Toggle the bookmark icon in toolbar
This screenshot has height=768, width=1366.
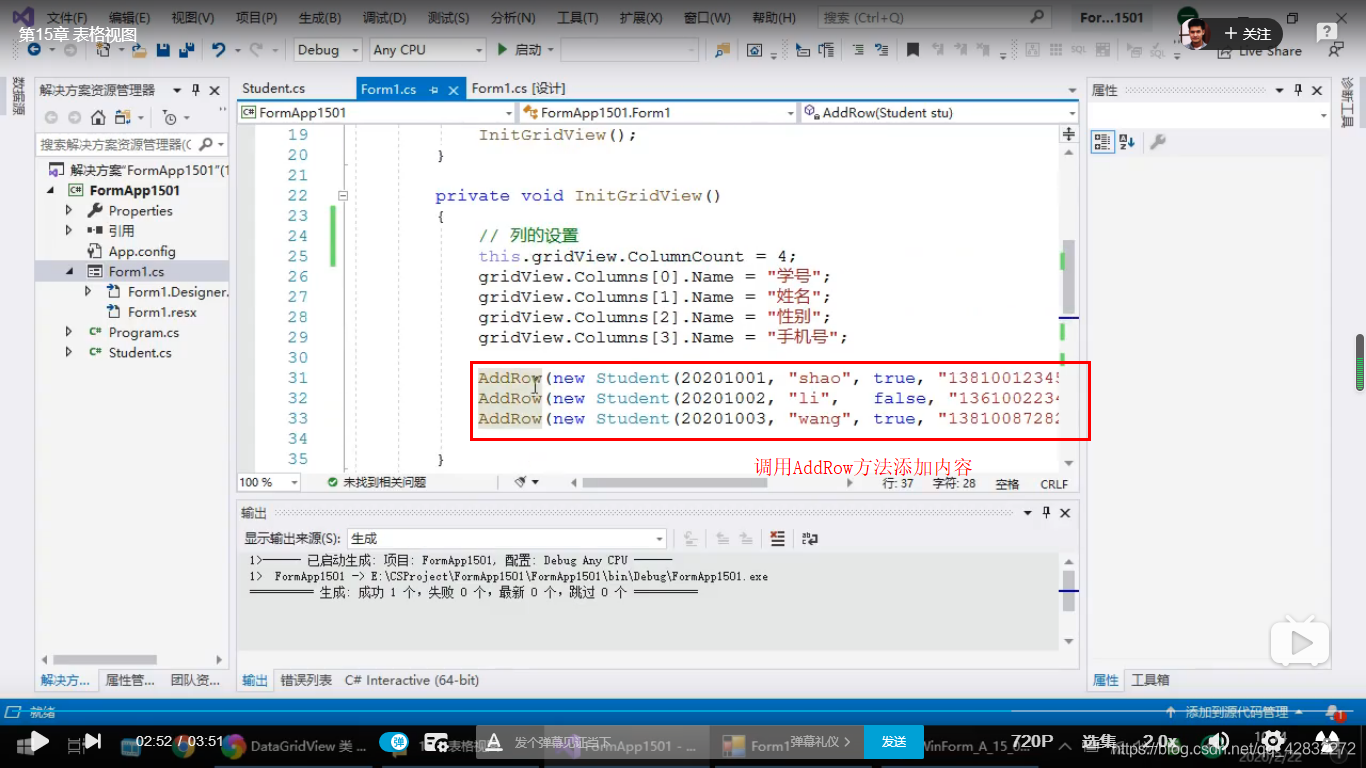913,50
